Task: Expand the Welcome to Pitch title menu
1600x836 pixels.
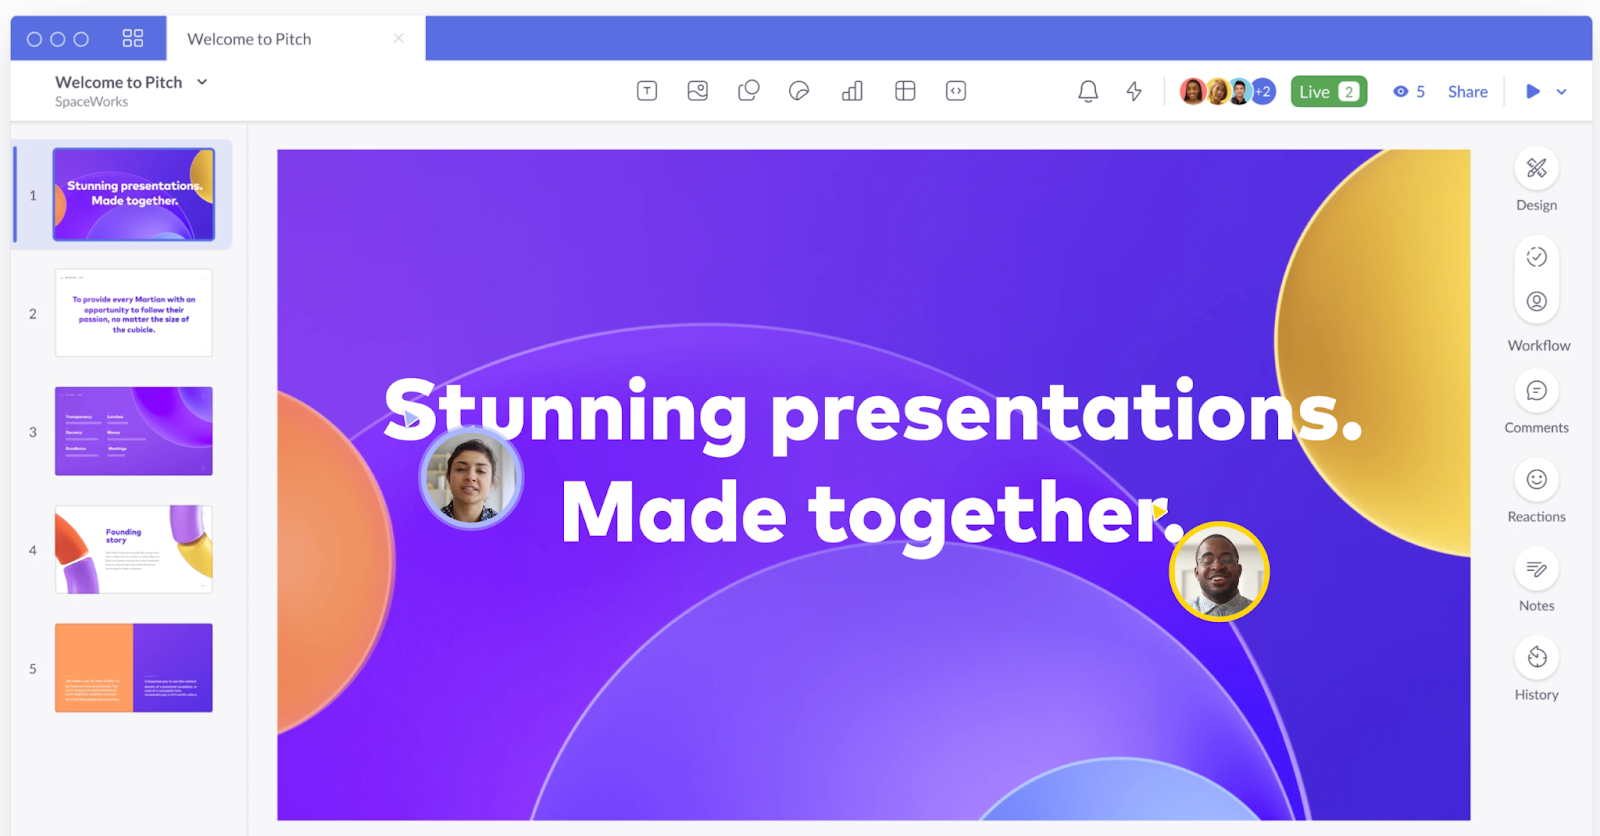Action: click(x=202, y=82)
